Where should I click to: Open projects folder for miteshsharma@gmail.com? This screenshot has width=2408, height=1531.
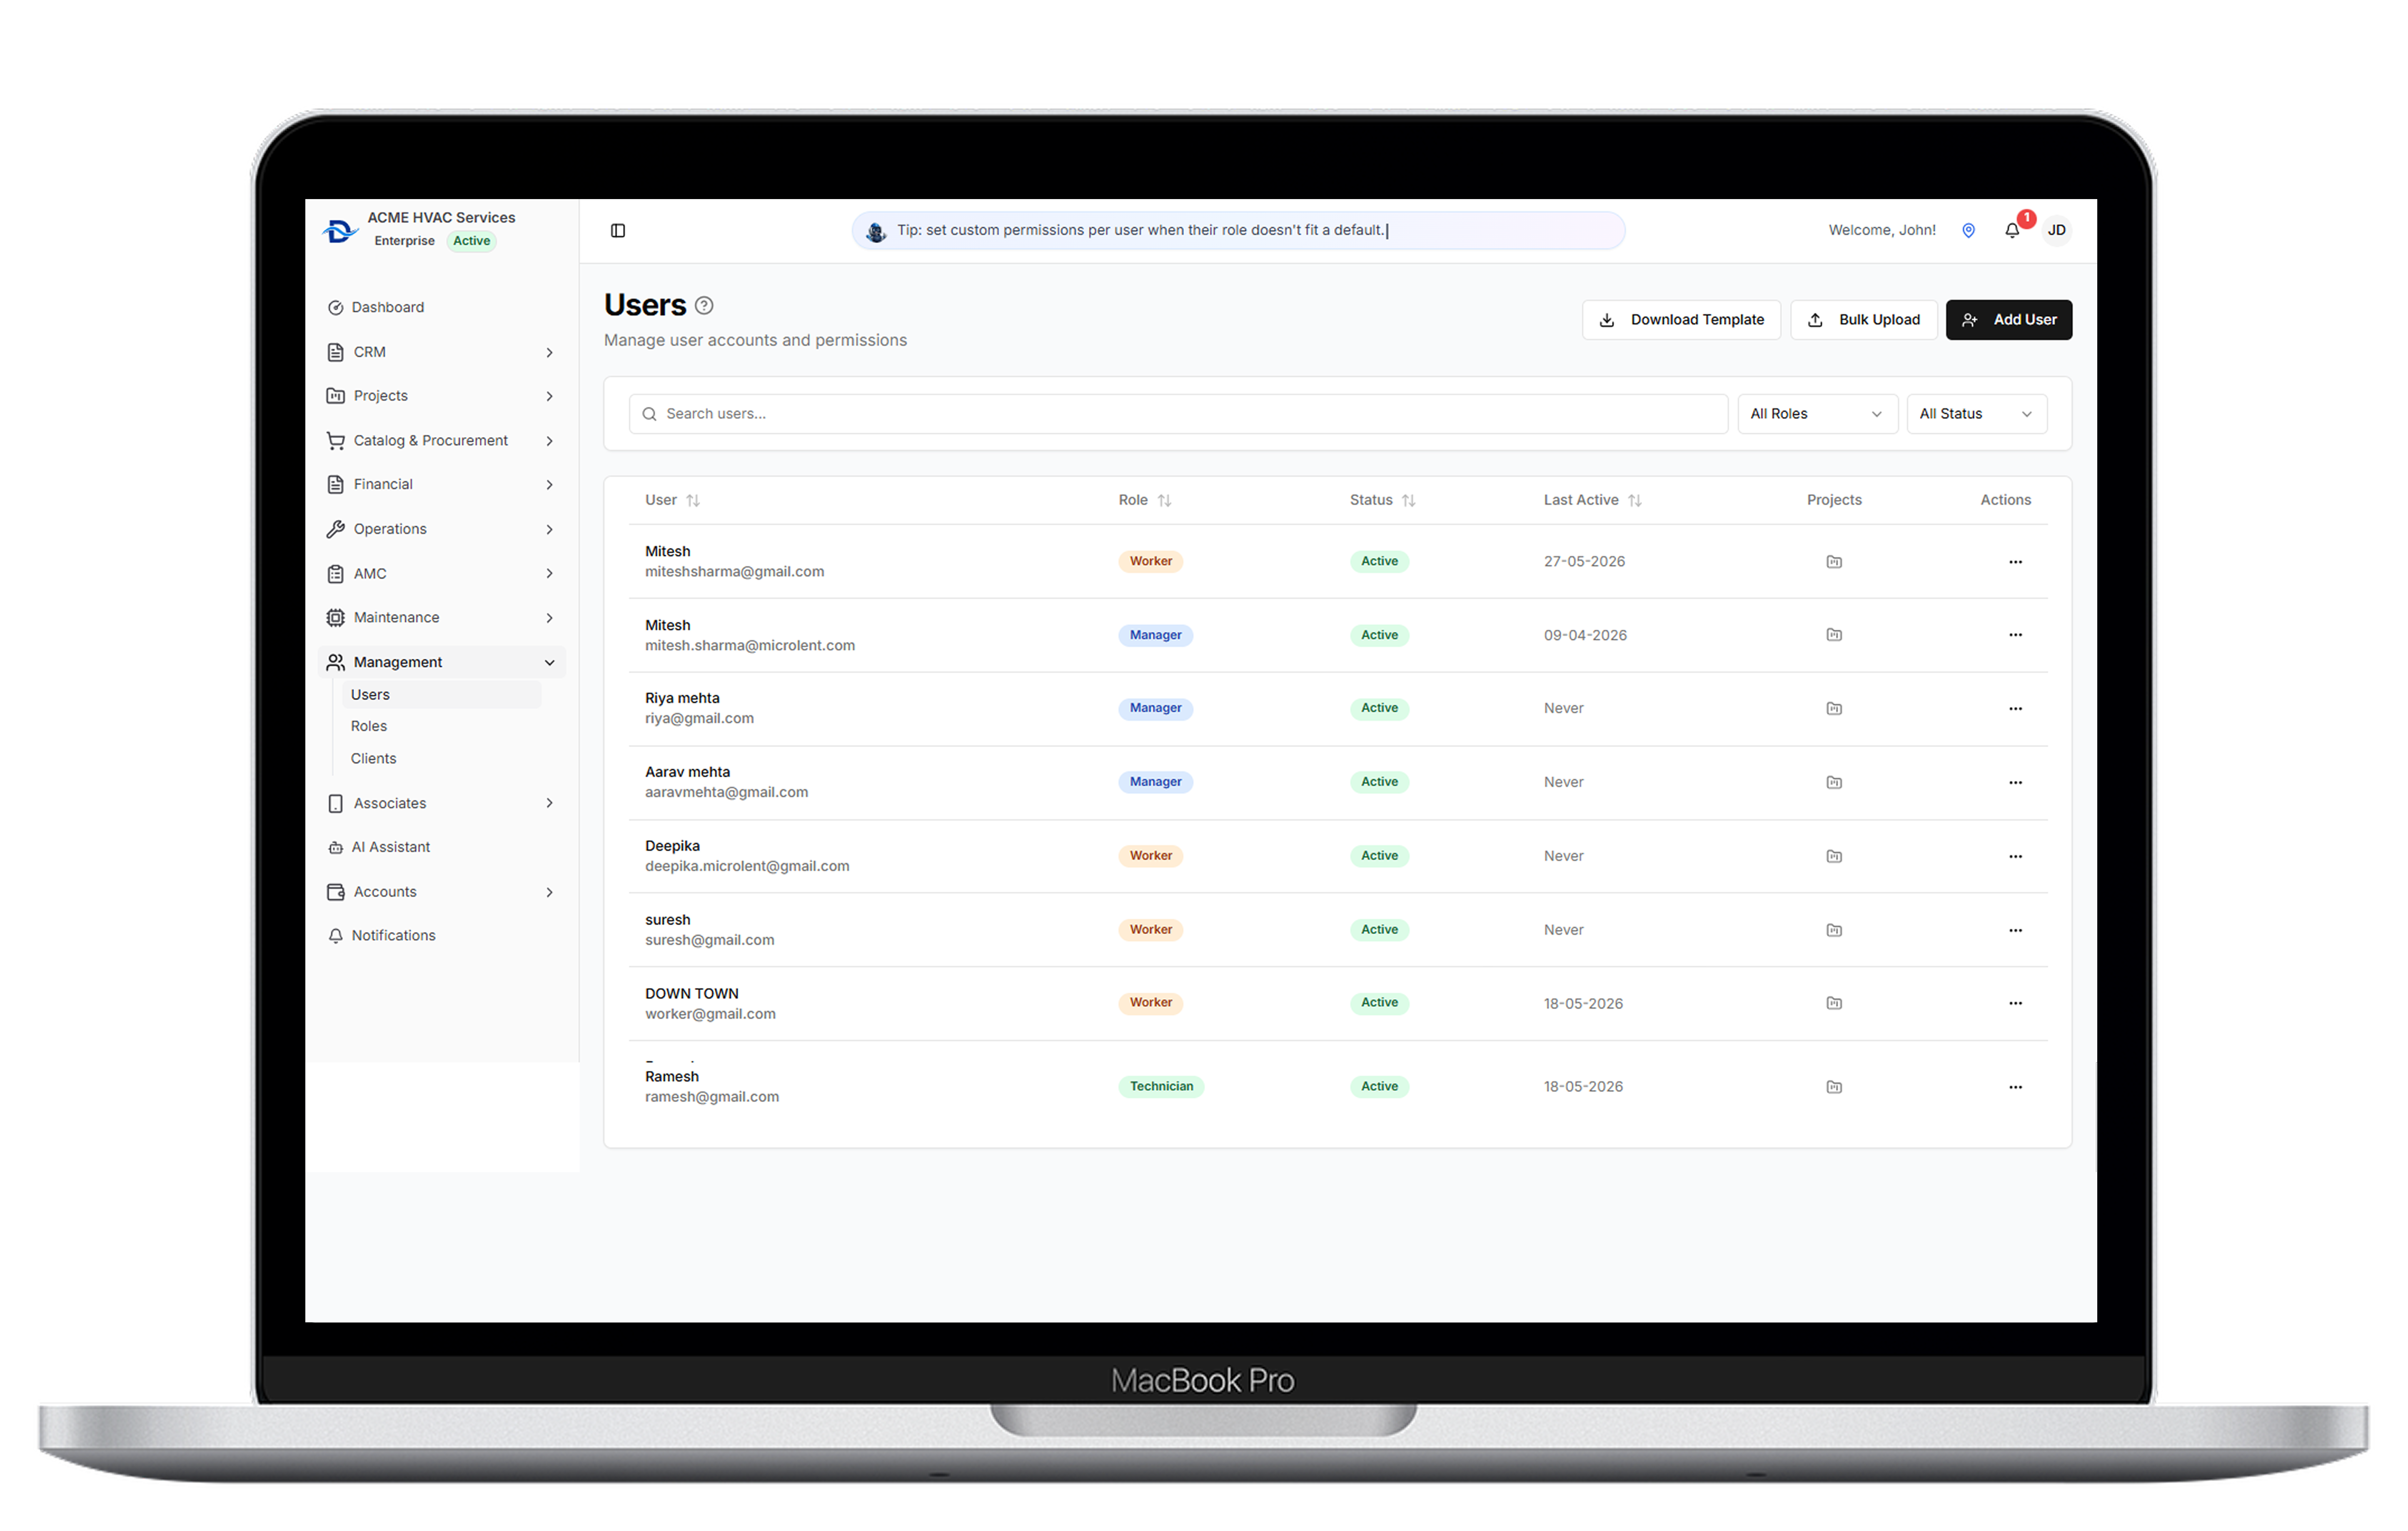(x=1834, y=562)
